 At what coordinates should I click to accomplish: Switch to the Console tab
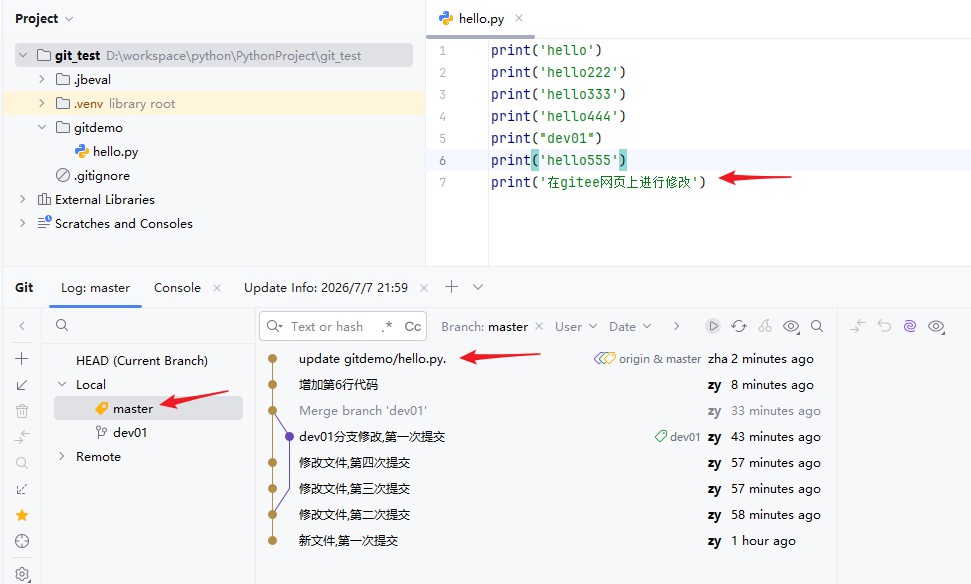tap(177, 287)
